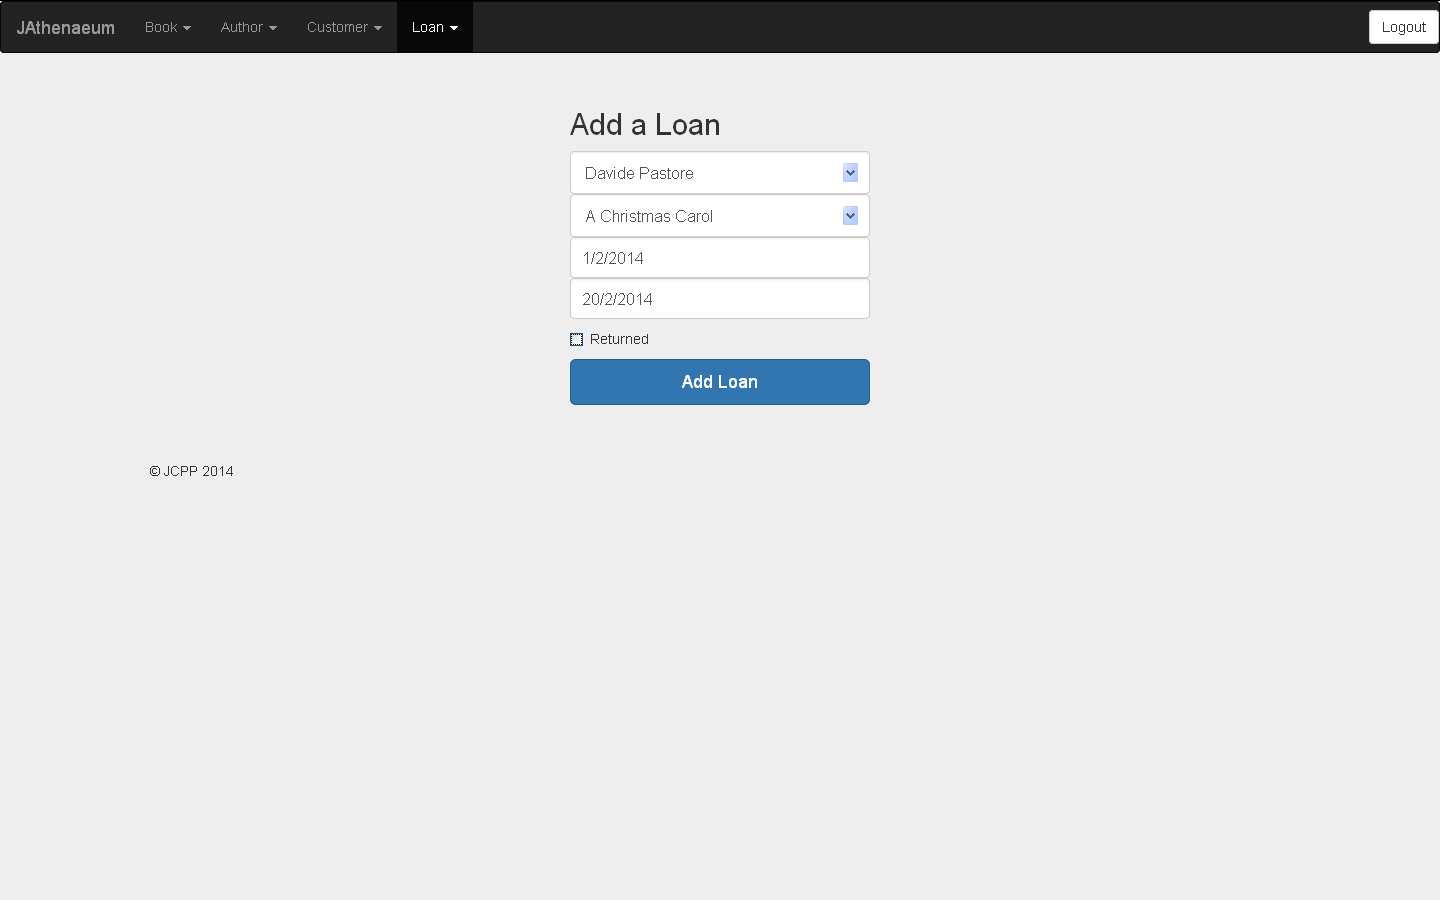
Task: Open the customer dropdown showing Davide Pastore
Action: 720,173
